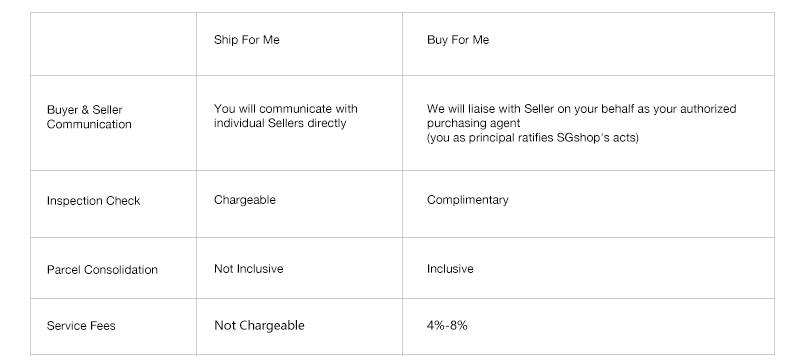Screen dimensions: 800x364
Task: Select the Not Inclusive cell
Action: [248, 269]
